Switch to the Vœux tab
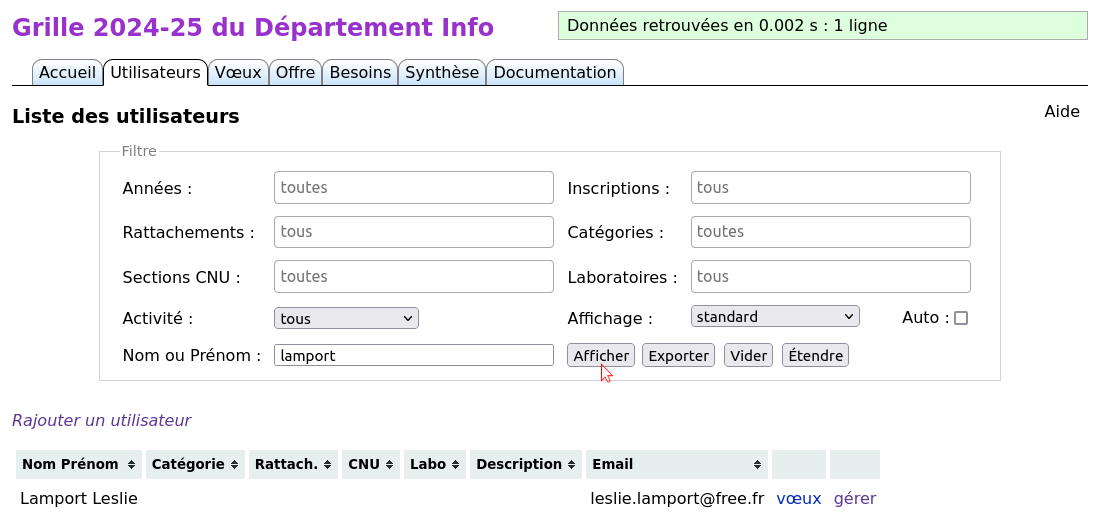The width and height of the screenshot is (1100, 522). [x=239, y=72]
